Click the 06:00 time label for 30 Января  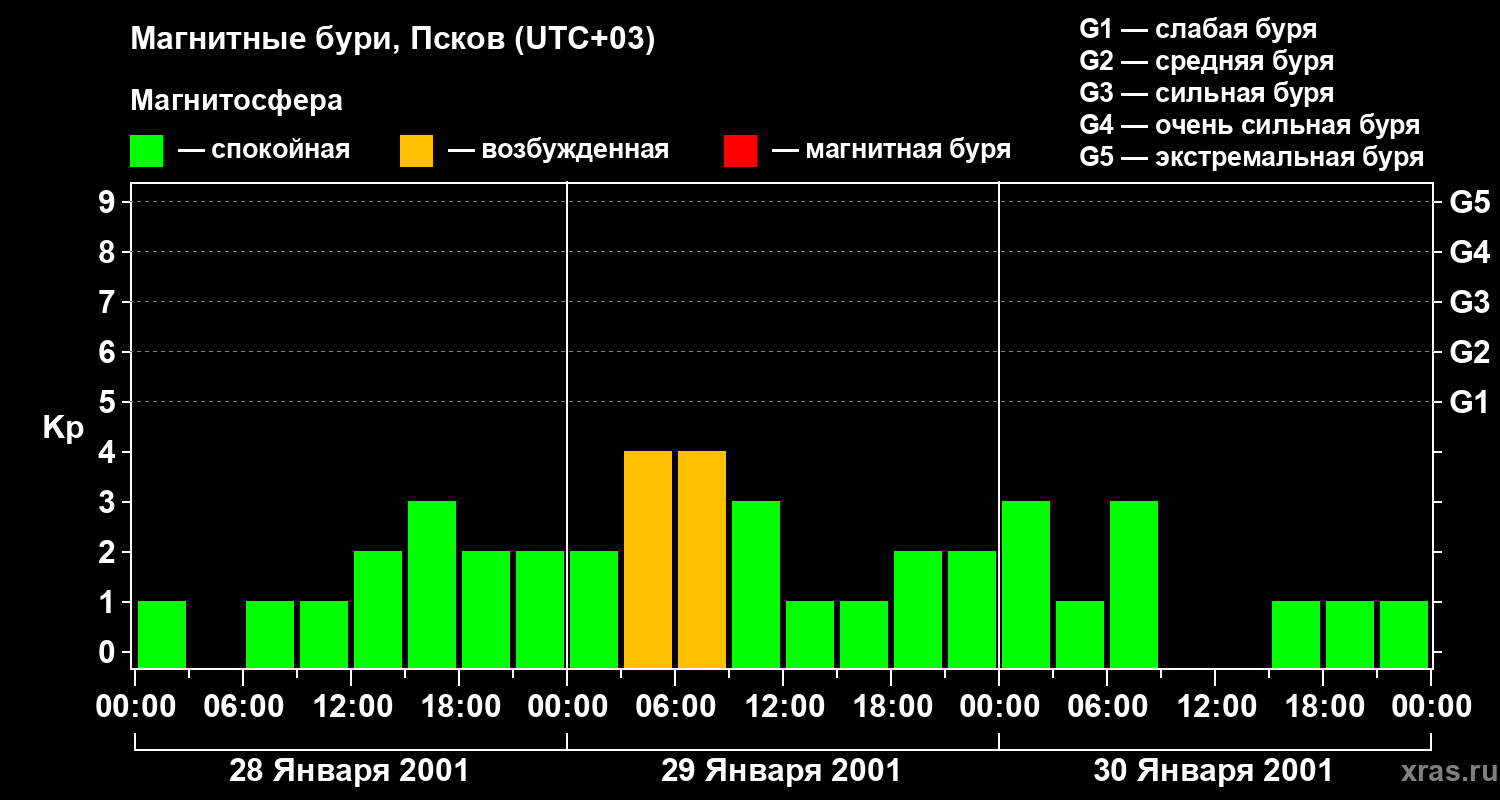coord(1106,707)
